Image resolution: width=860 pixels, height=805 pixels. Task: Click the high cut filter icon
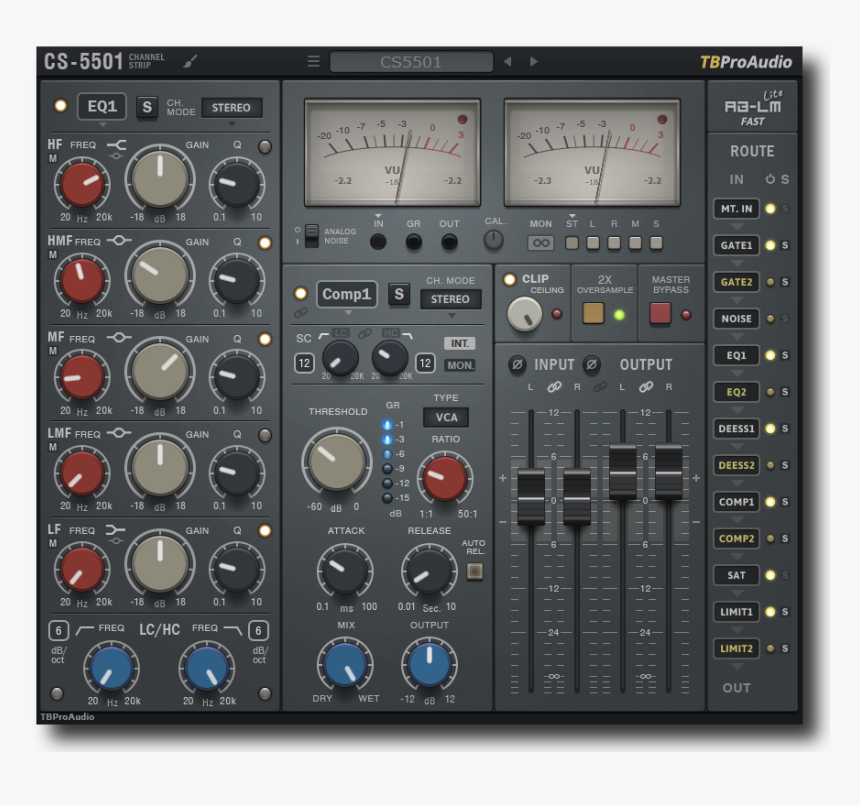pos(233,630)
